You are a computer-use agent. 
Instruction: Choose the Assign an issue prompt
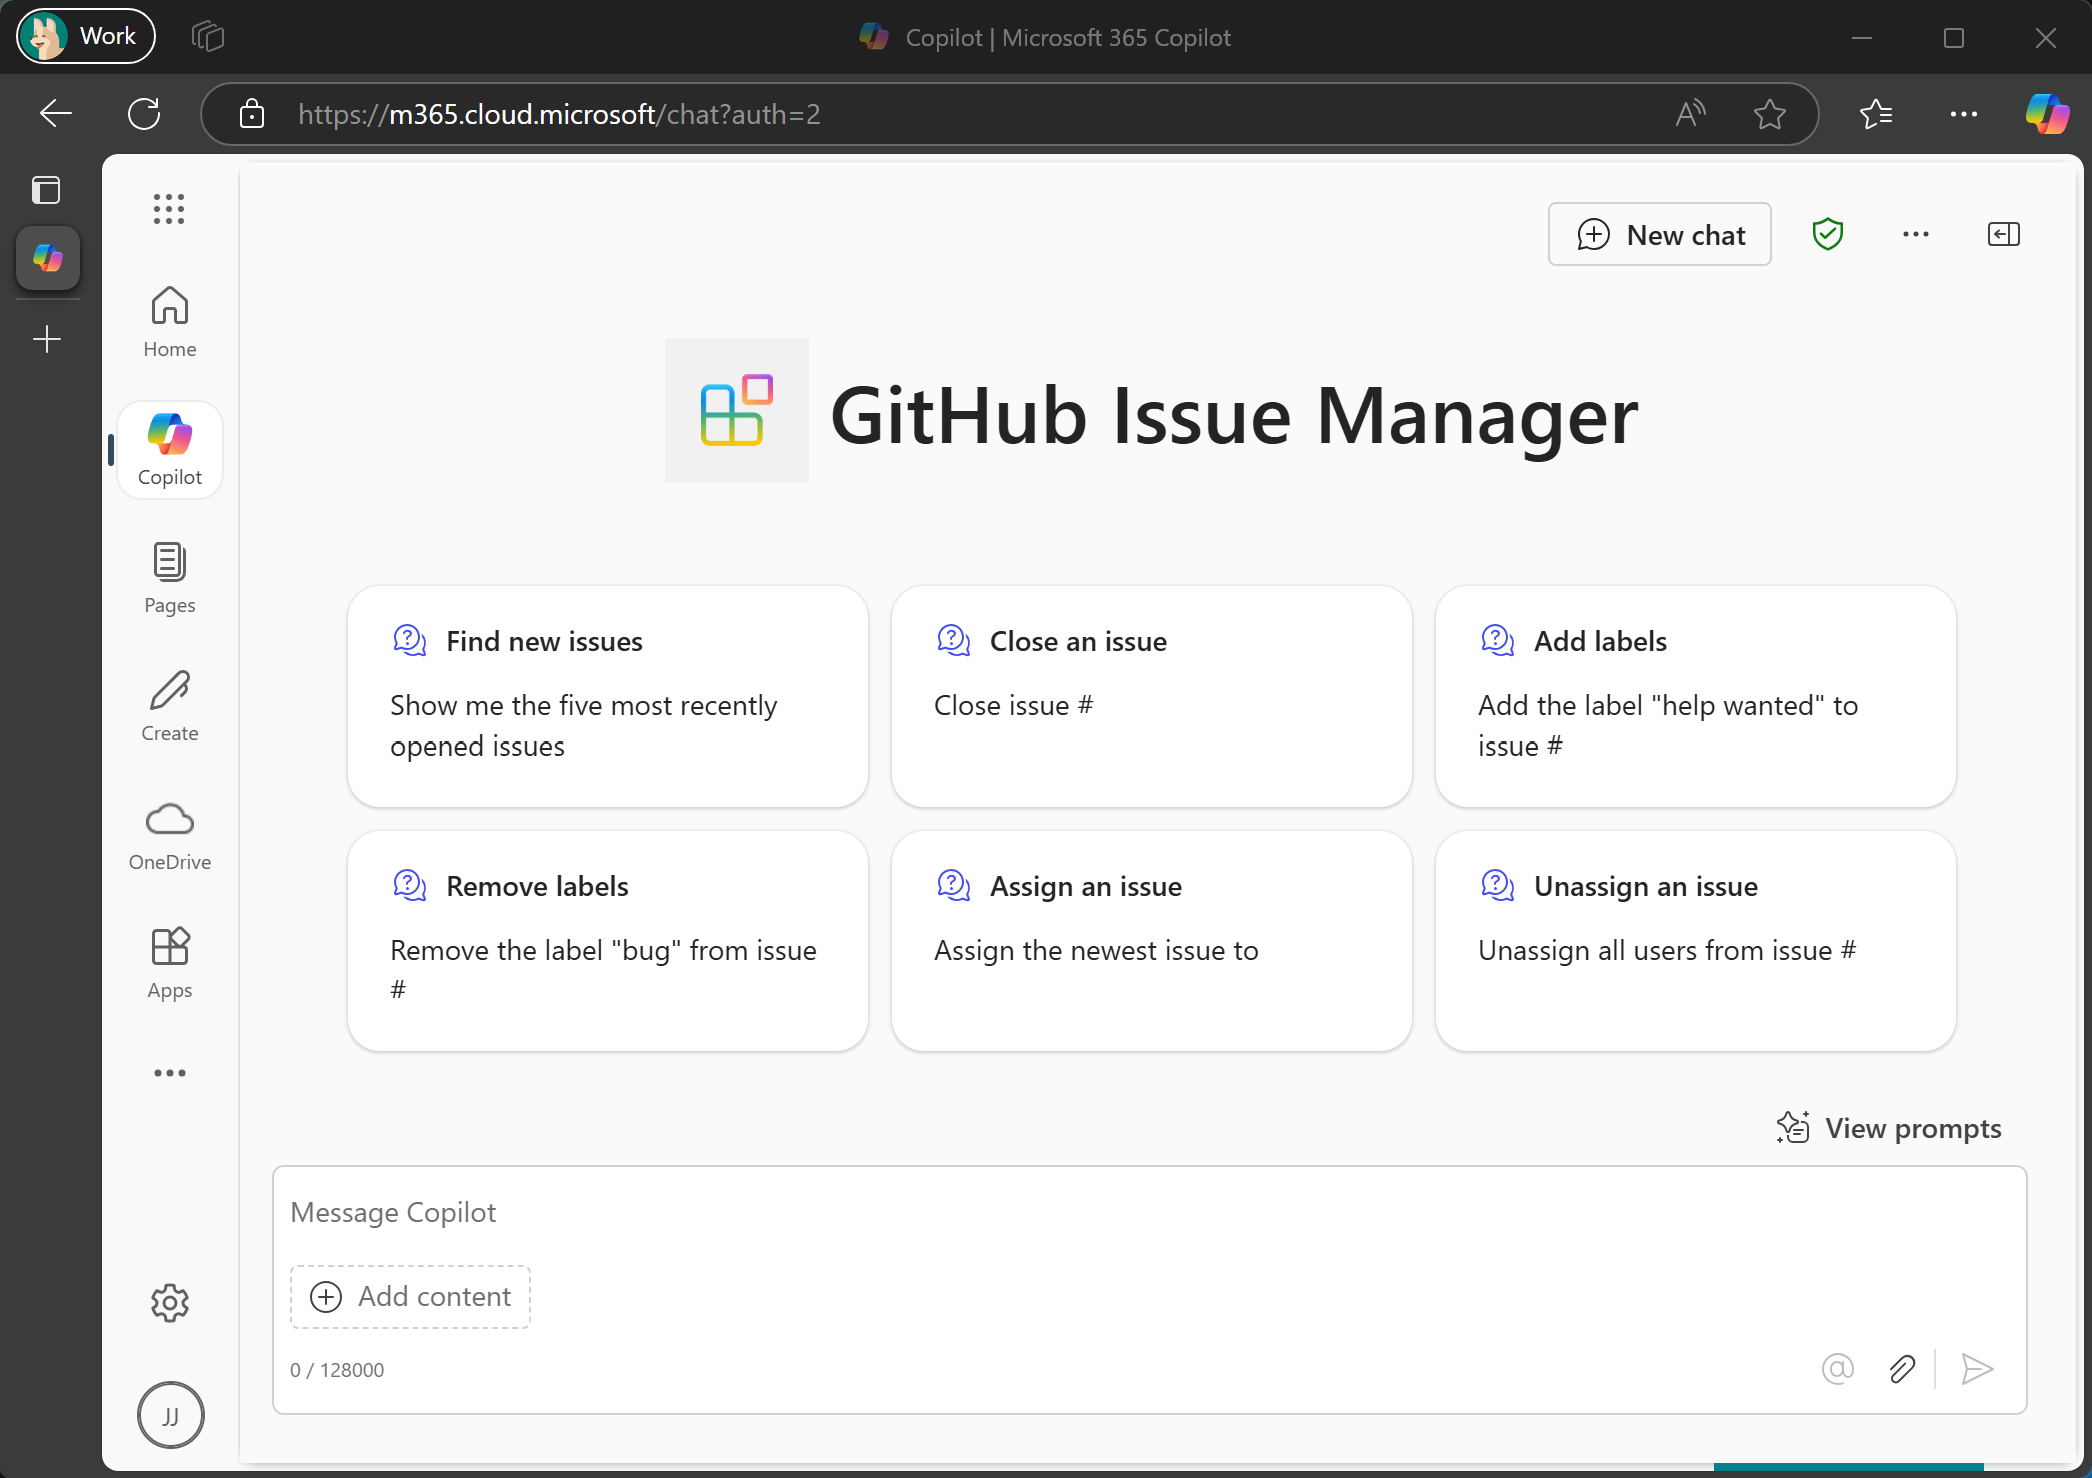[x=1152, y=941]
